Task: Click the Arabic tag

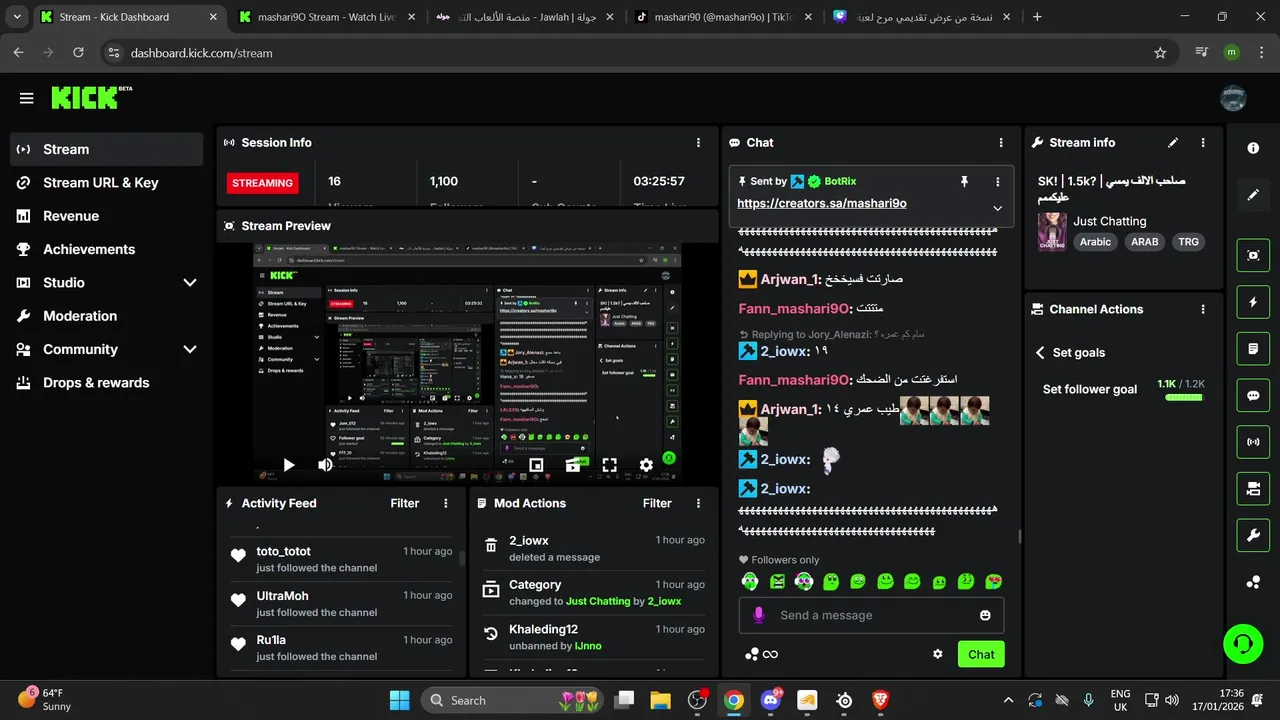Action: tap(1095, 242)
